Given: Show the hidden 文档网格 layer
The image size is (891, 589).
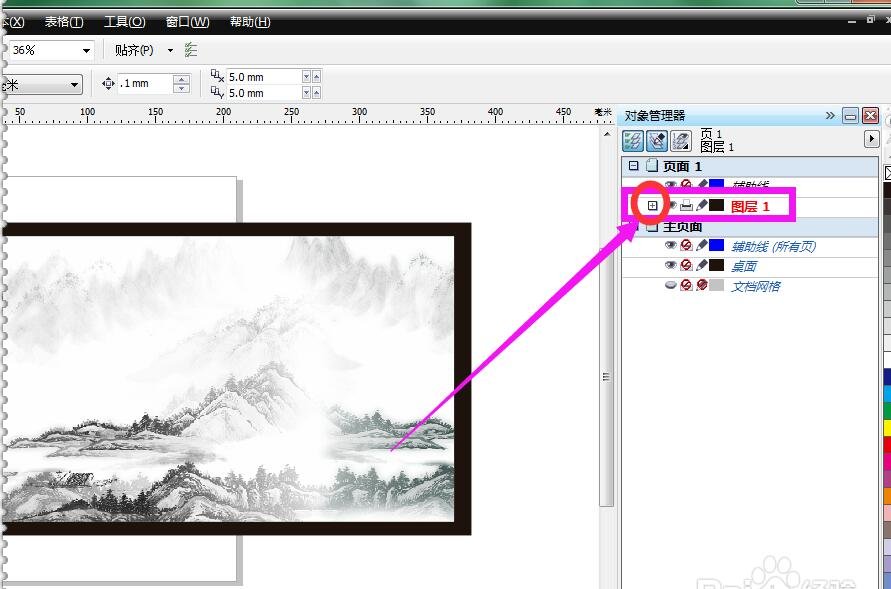Looking at the screenshot, I should click(x=671, y=286).
